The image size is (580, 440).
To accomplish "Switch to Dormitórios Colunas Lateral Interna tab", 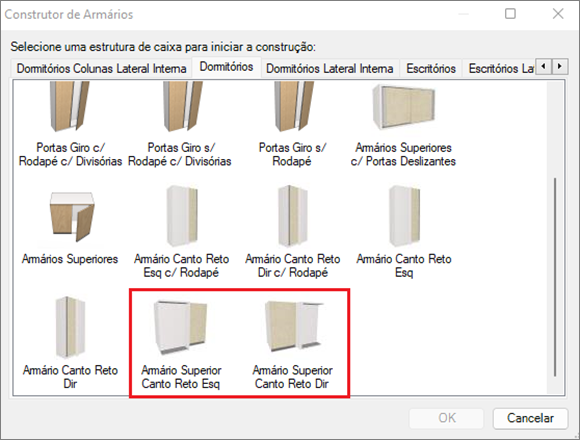I will click(101, 68).
